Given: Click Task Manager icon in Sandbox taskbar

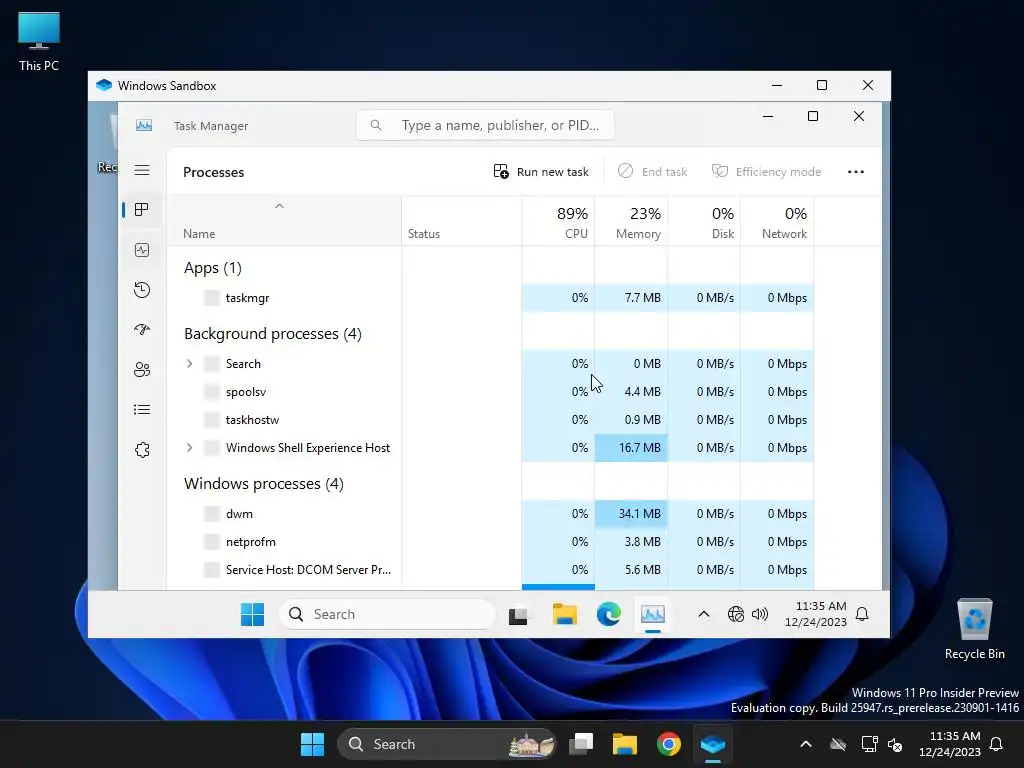Looking at the screenshot, I should [652, 615].
